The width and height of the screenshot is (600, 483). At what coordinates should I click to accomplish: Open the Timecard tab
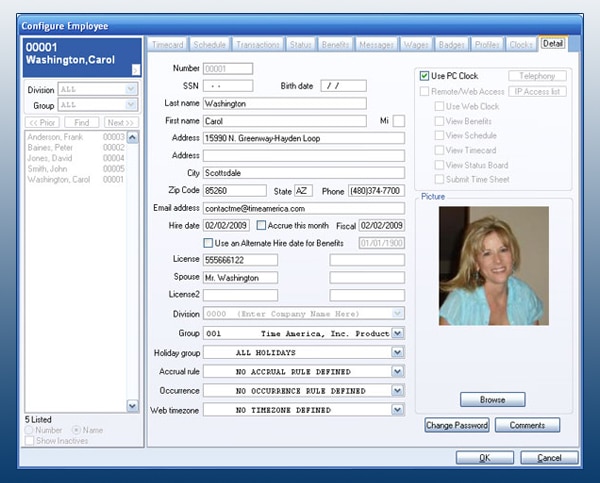click(168, 45)
